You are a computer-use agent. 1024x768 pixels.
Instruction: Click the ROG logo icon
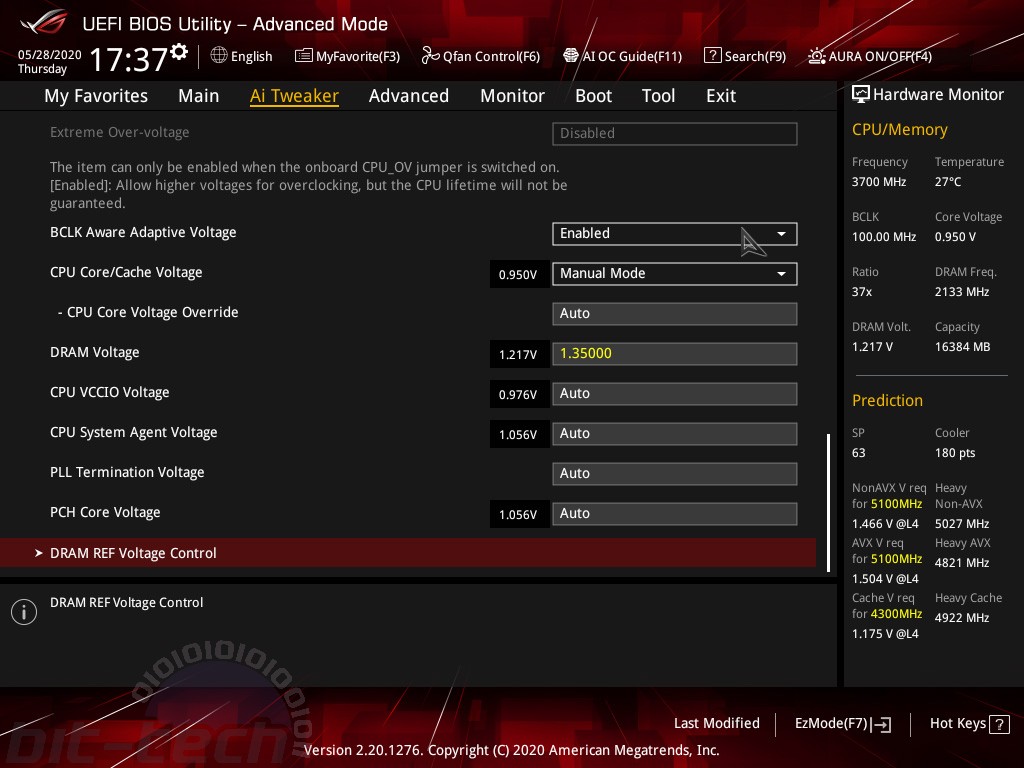click(x=43, y=22)
